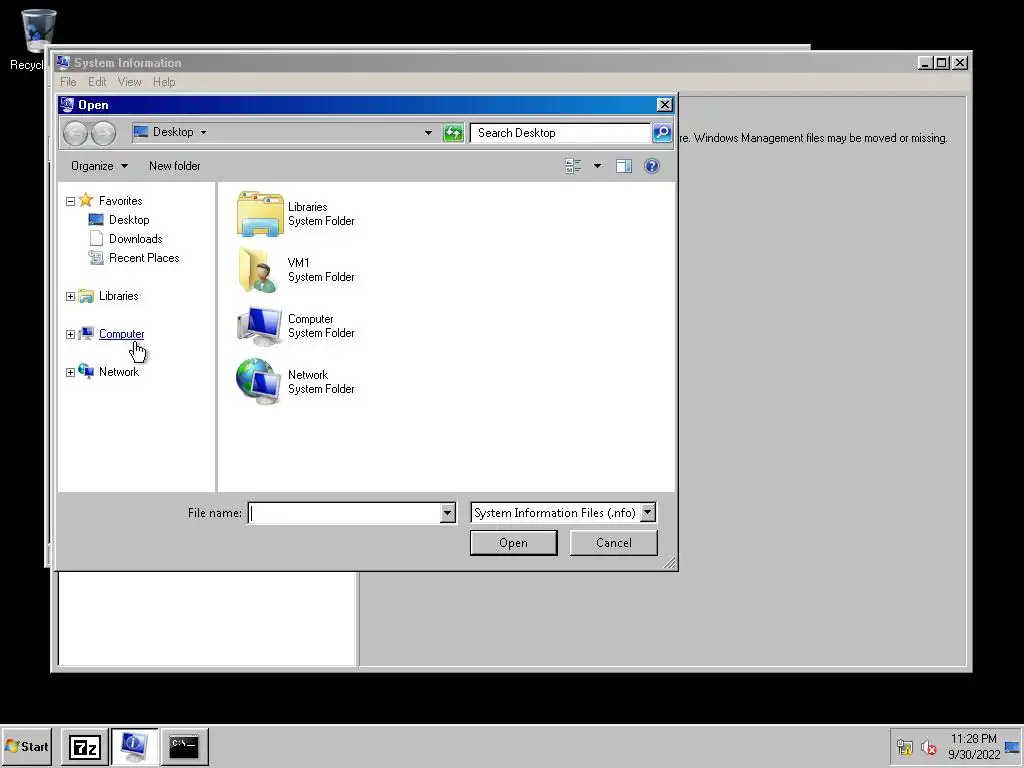Click the Search Desktop magnifier icon
The height and width of the screenshot is (768, 1024).
click(662, 133)
